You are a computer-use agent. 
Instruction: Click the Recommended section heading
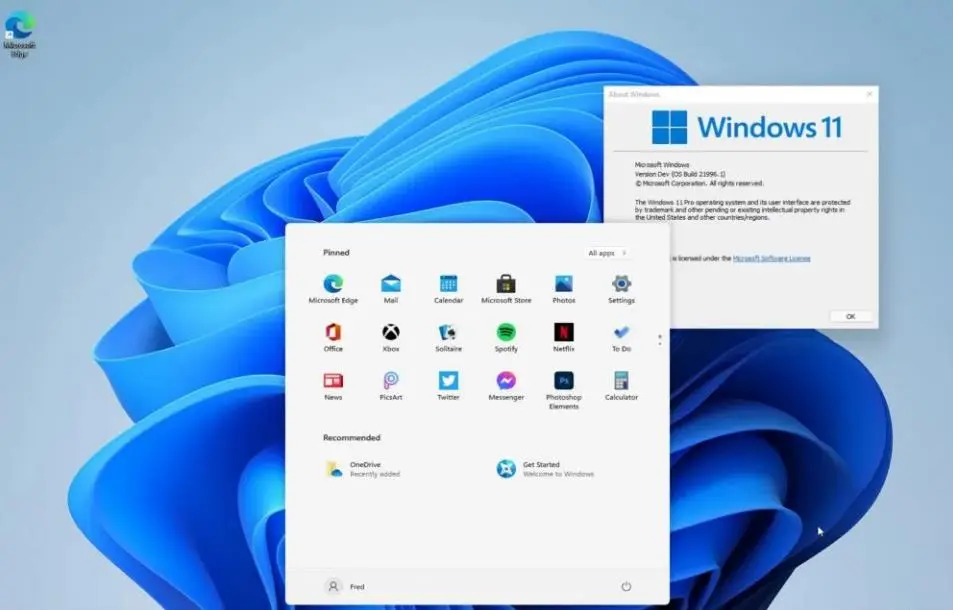click(x=351, y=437)
